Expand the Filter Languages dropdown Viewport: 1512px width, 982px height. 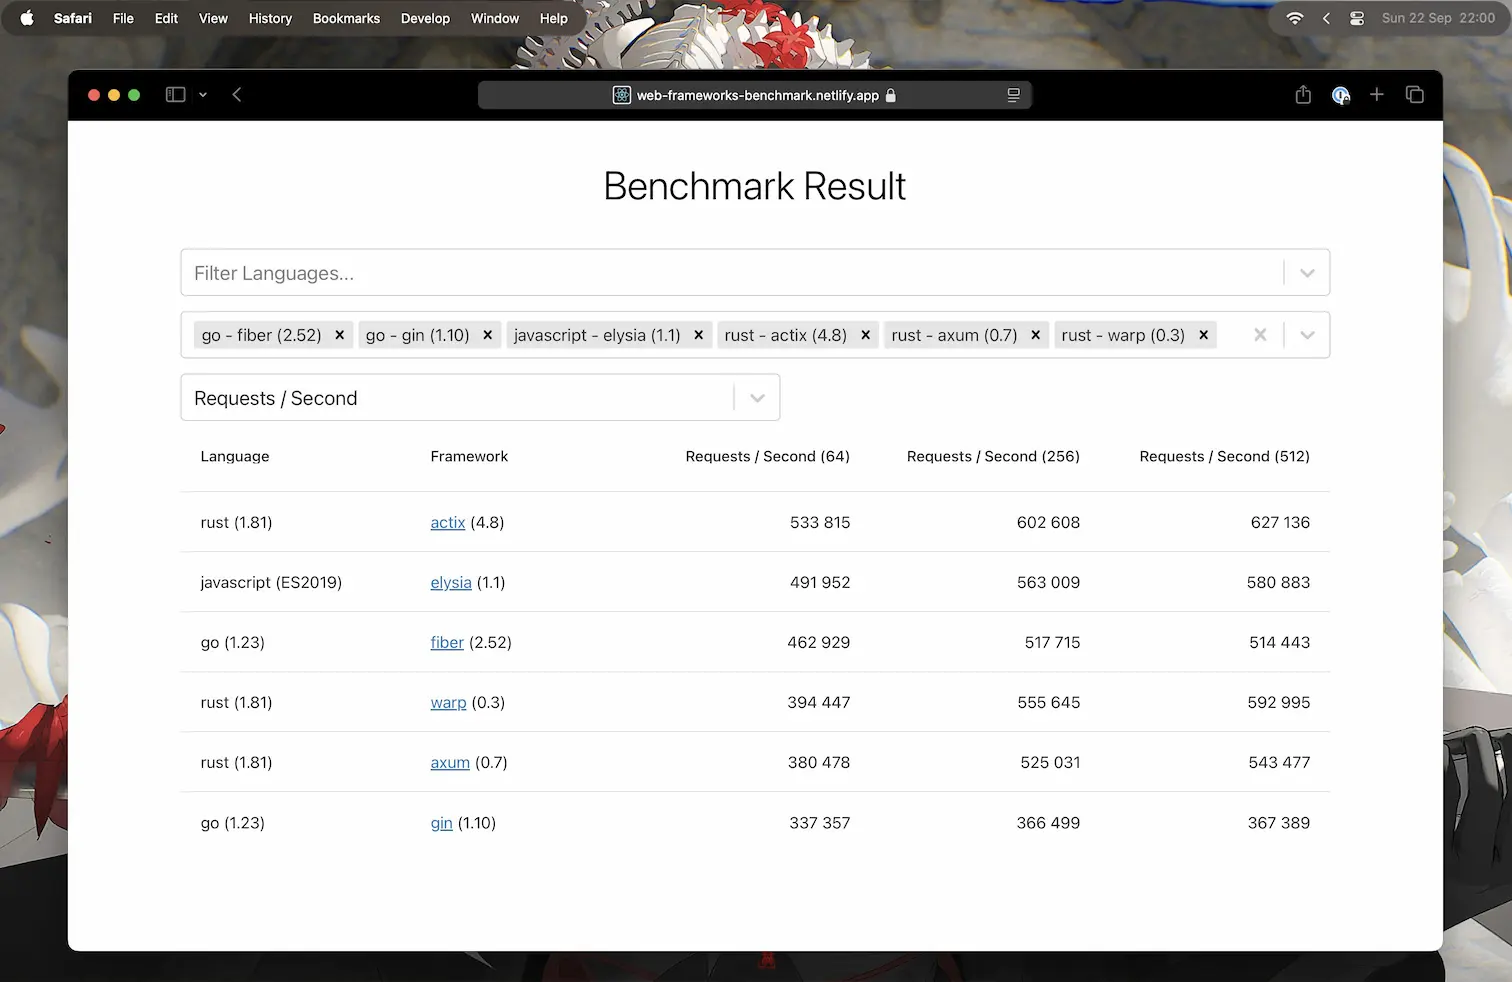pos(1306,272)
